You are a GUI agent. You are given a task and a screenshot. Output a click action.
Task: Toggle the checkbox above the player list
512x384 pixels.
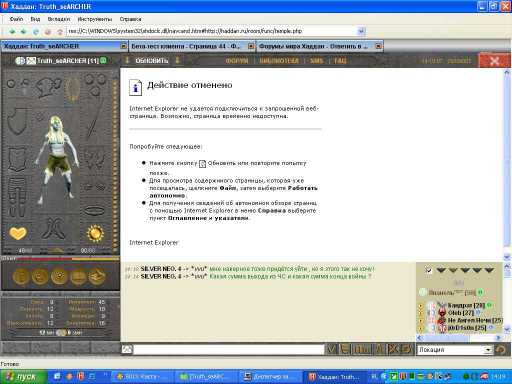429,270
